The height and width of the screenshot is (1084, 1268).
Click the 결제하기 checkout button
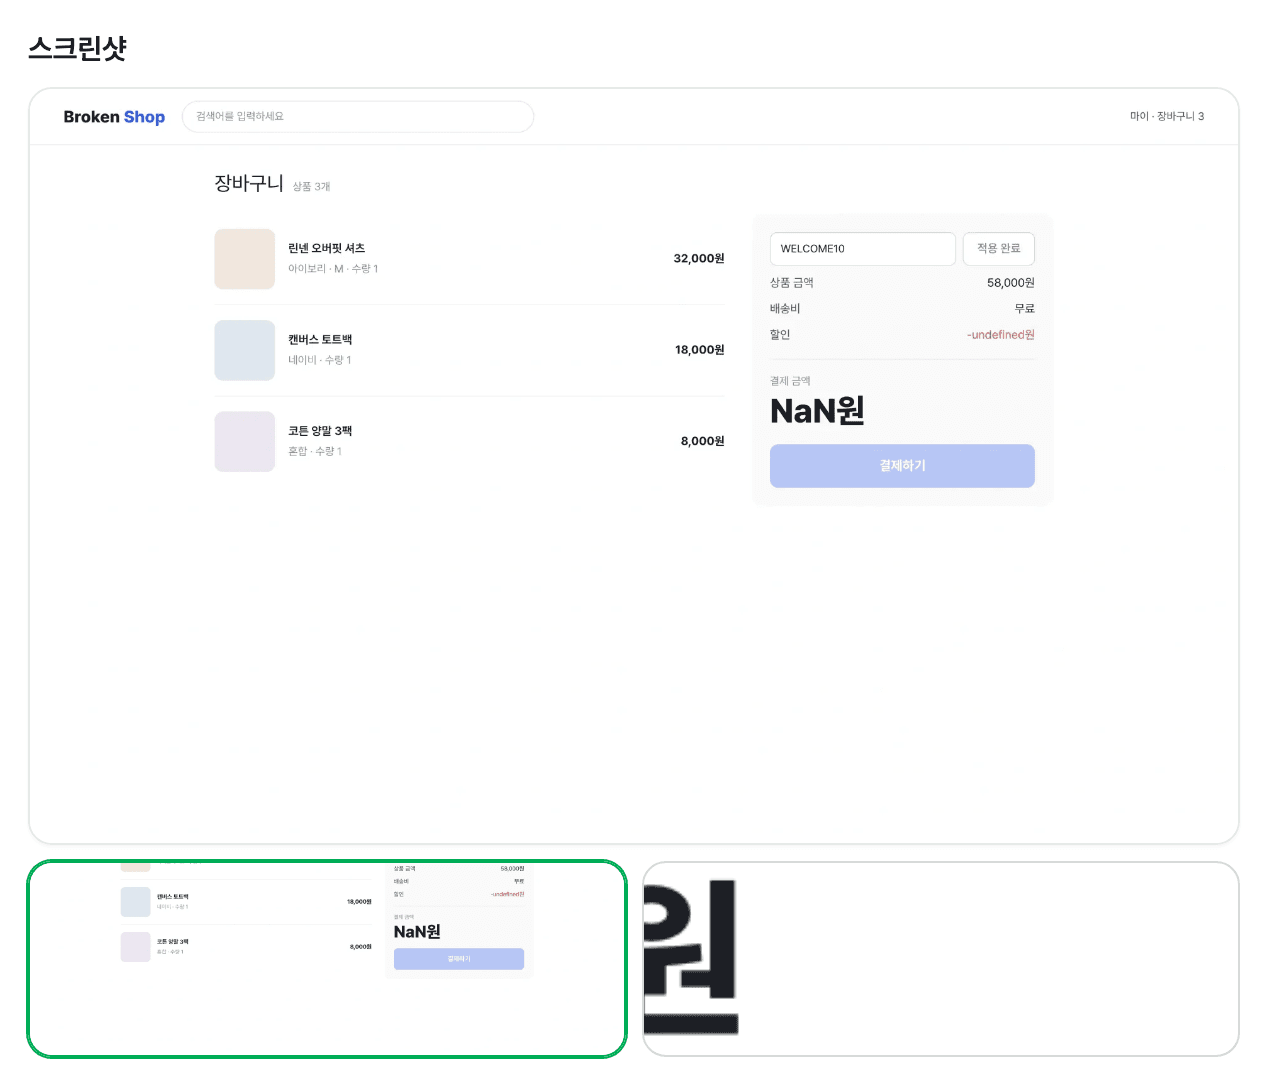[902, 466]
